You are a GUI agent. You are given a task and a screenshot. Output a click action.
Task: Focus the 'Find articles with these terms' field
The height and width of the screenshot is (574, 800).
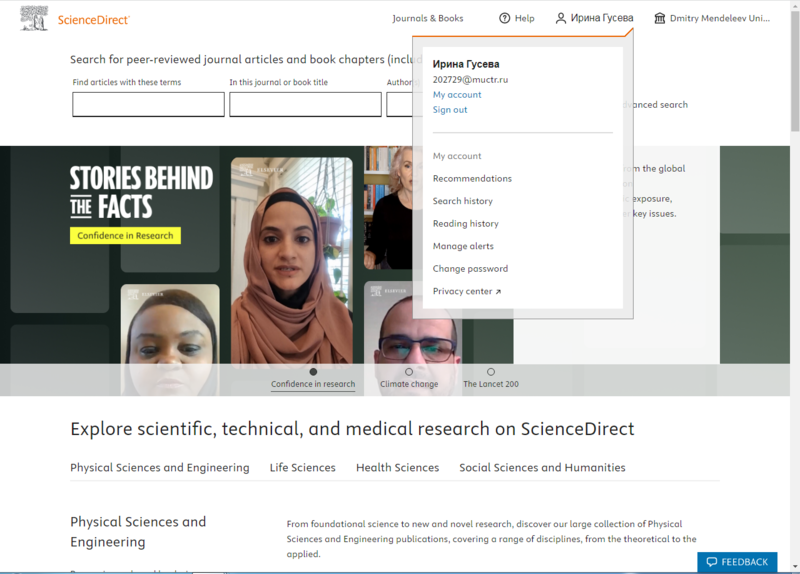(148, 105)
